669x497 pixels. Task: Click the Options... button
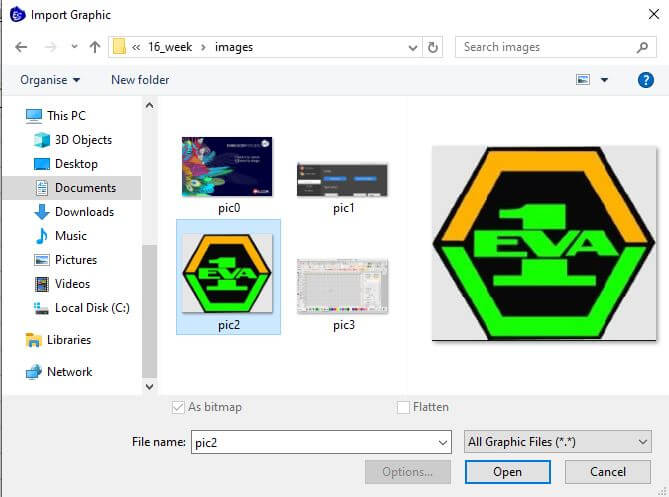tap(407, 472)
